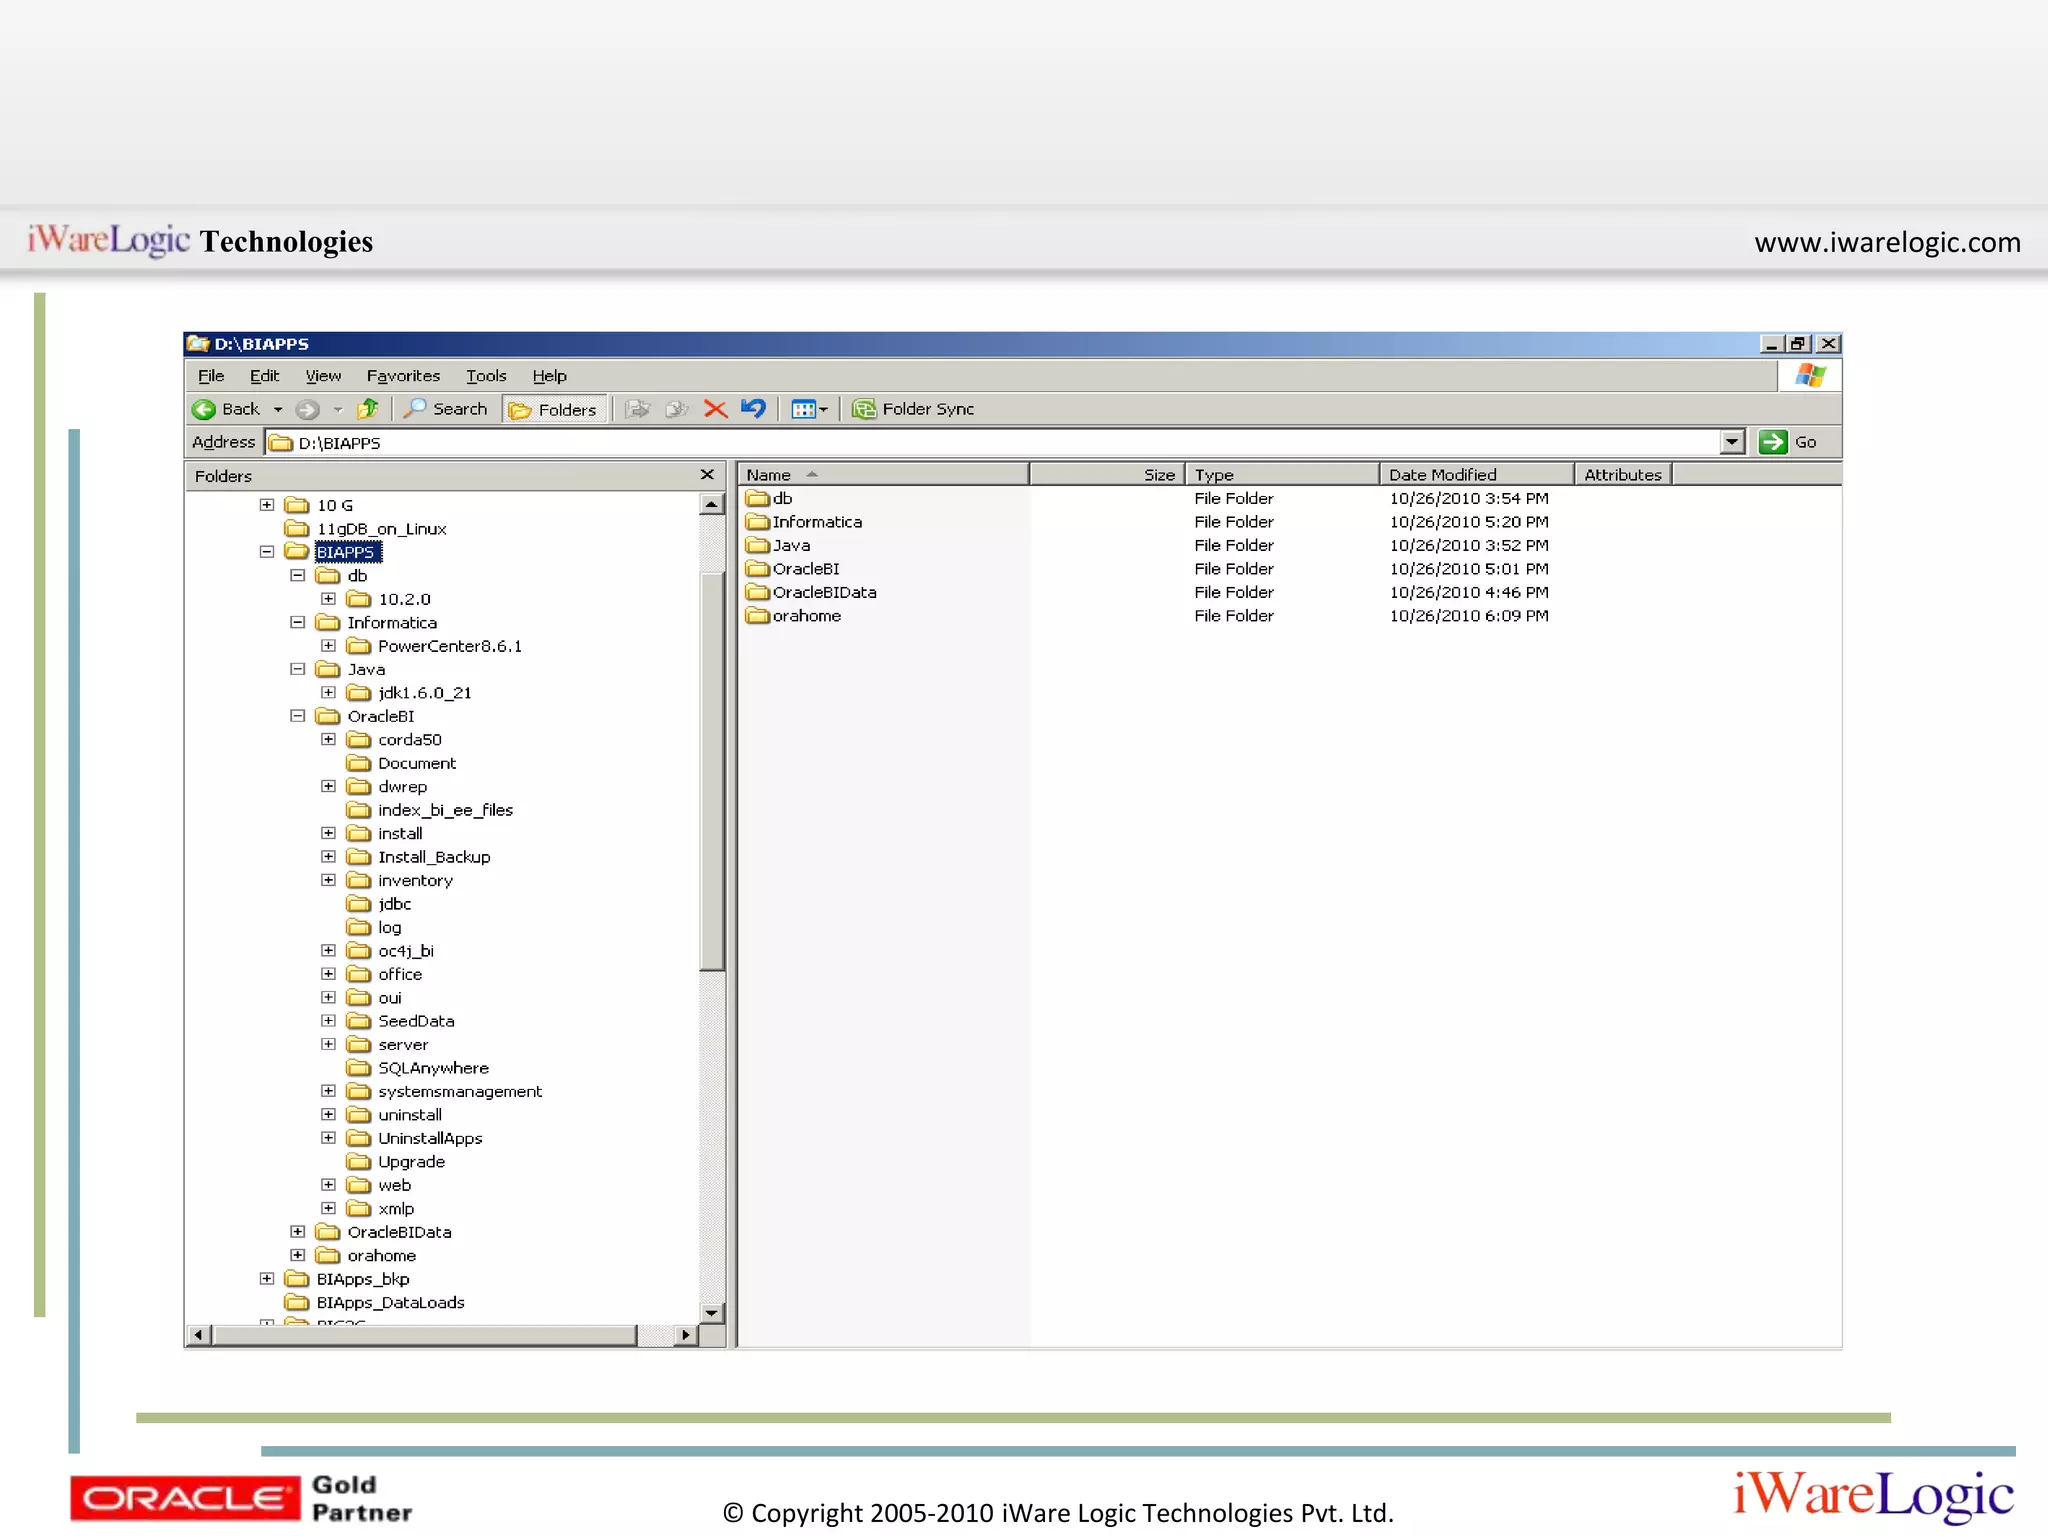Expand the jdk1.6.0_21 tree node

(x=328, y=693)
